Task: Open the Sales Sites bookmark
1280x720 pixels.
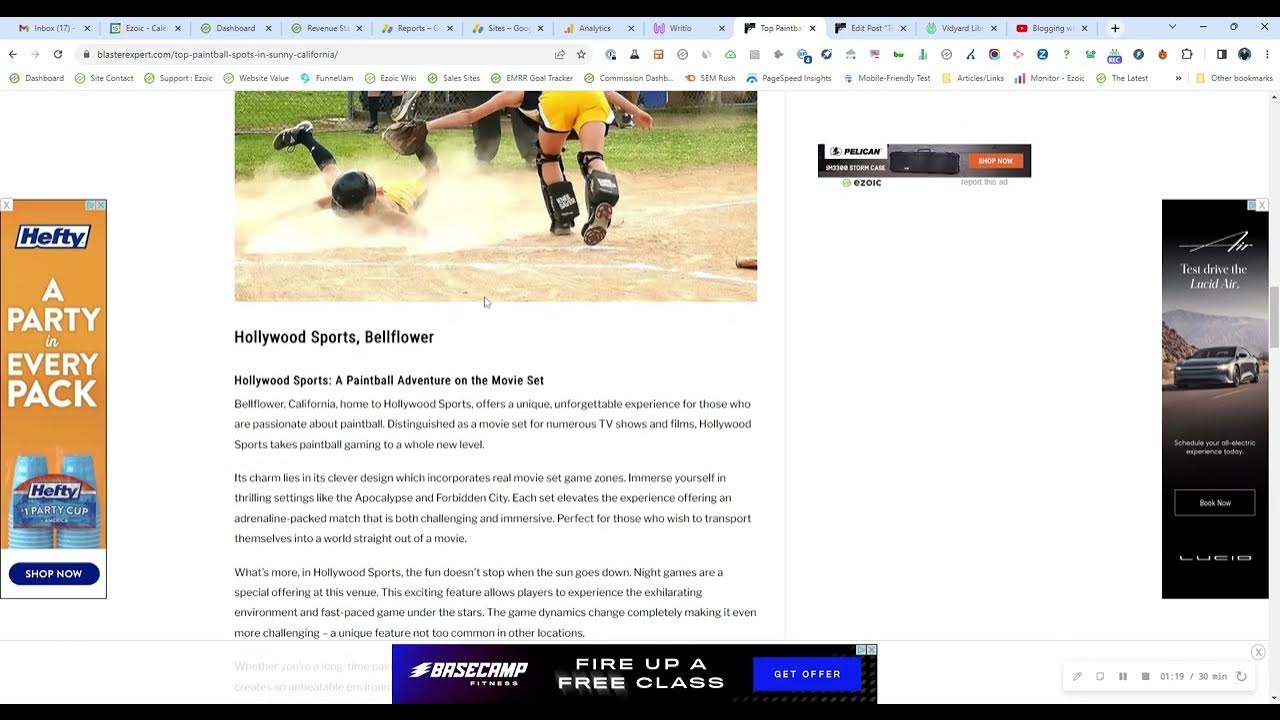Action: [453, 78]
